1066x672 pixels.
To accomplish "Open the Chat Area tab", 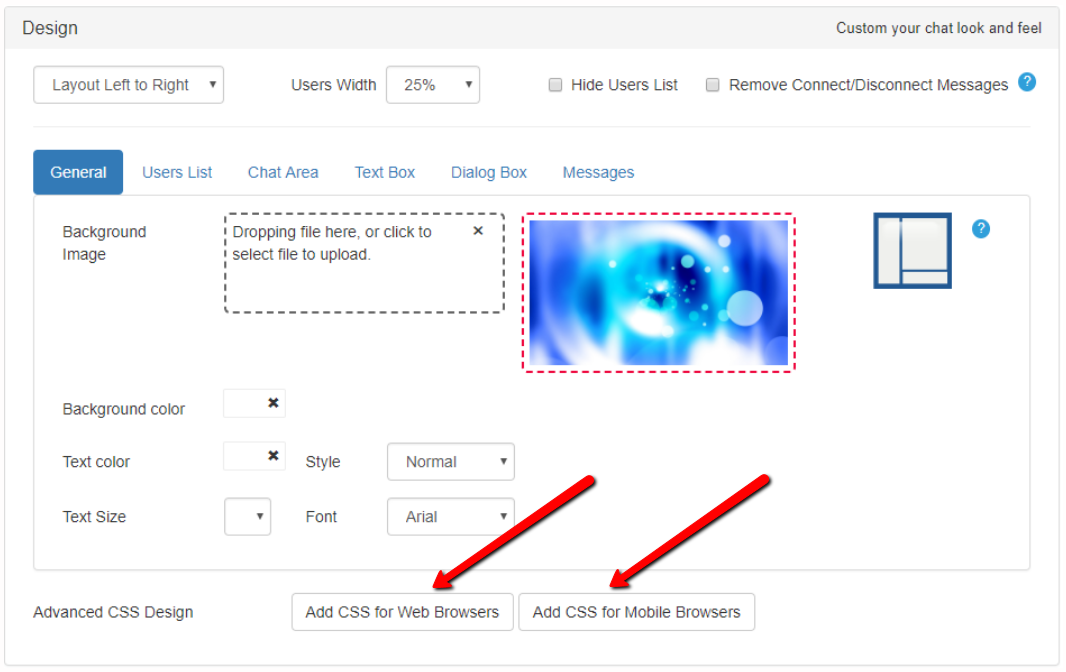I will (x=283, y=172).
